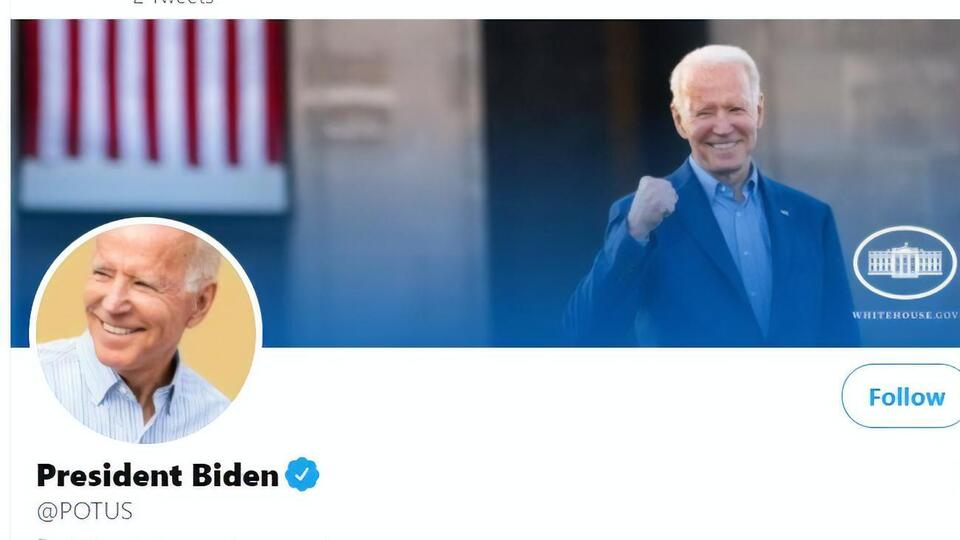The image size is (960, 540).
Task: Click the blue verified checkmark badge
Action: pyautogui.click(x=302, y=474)
